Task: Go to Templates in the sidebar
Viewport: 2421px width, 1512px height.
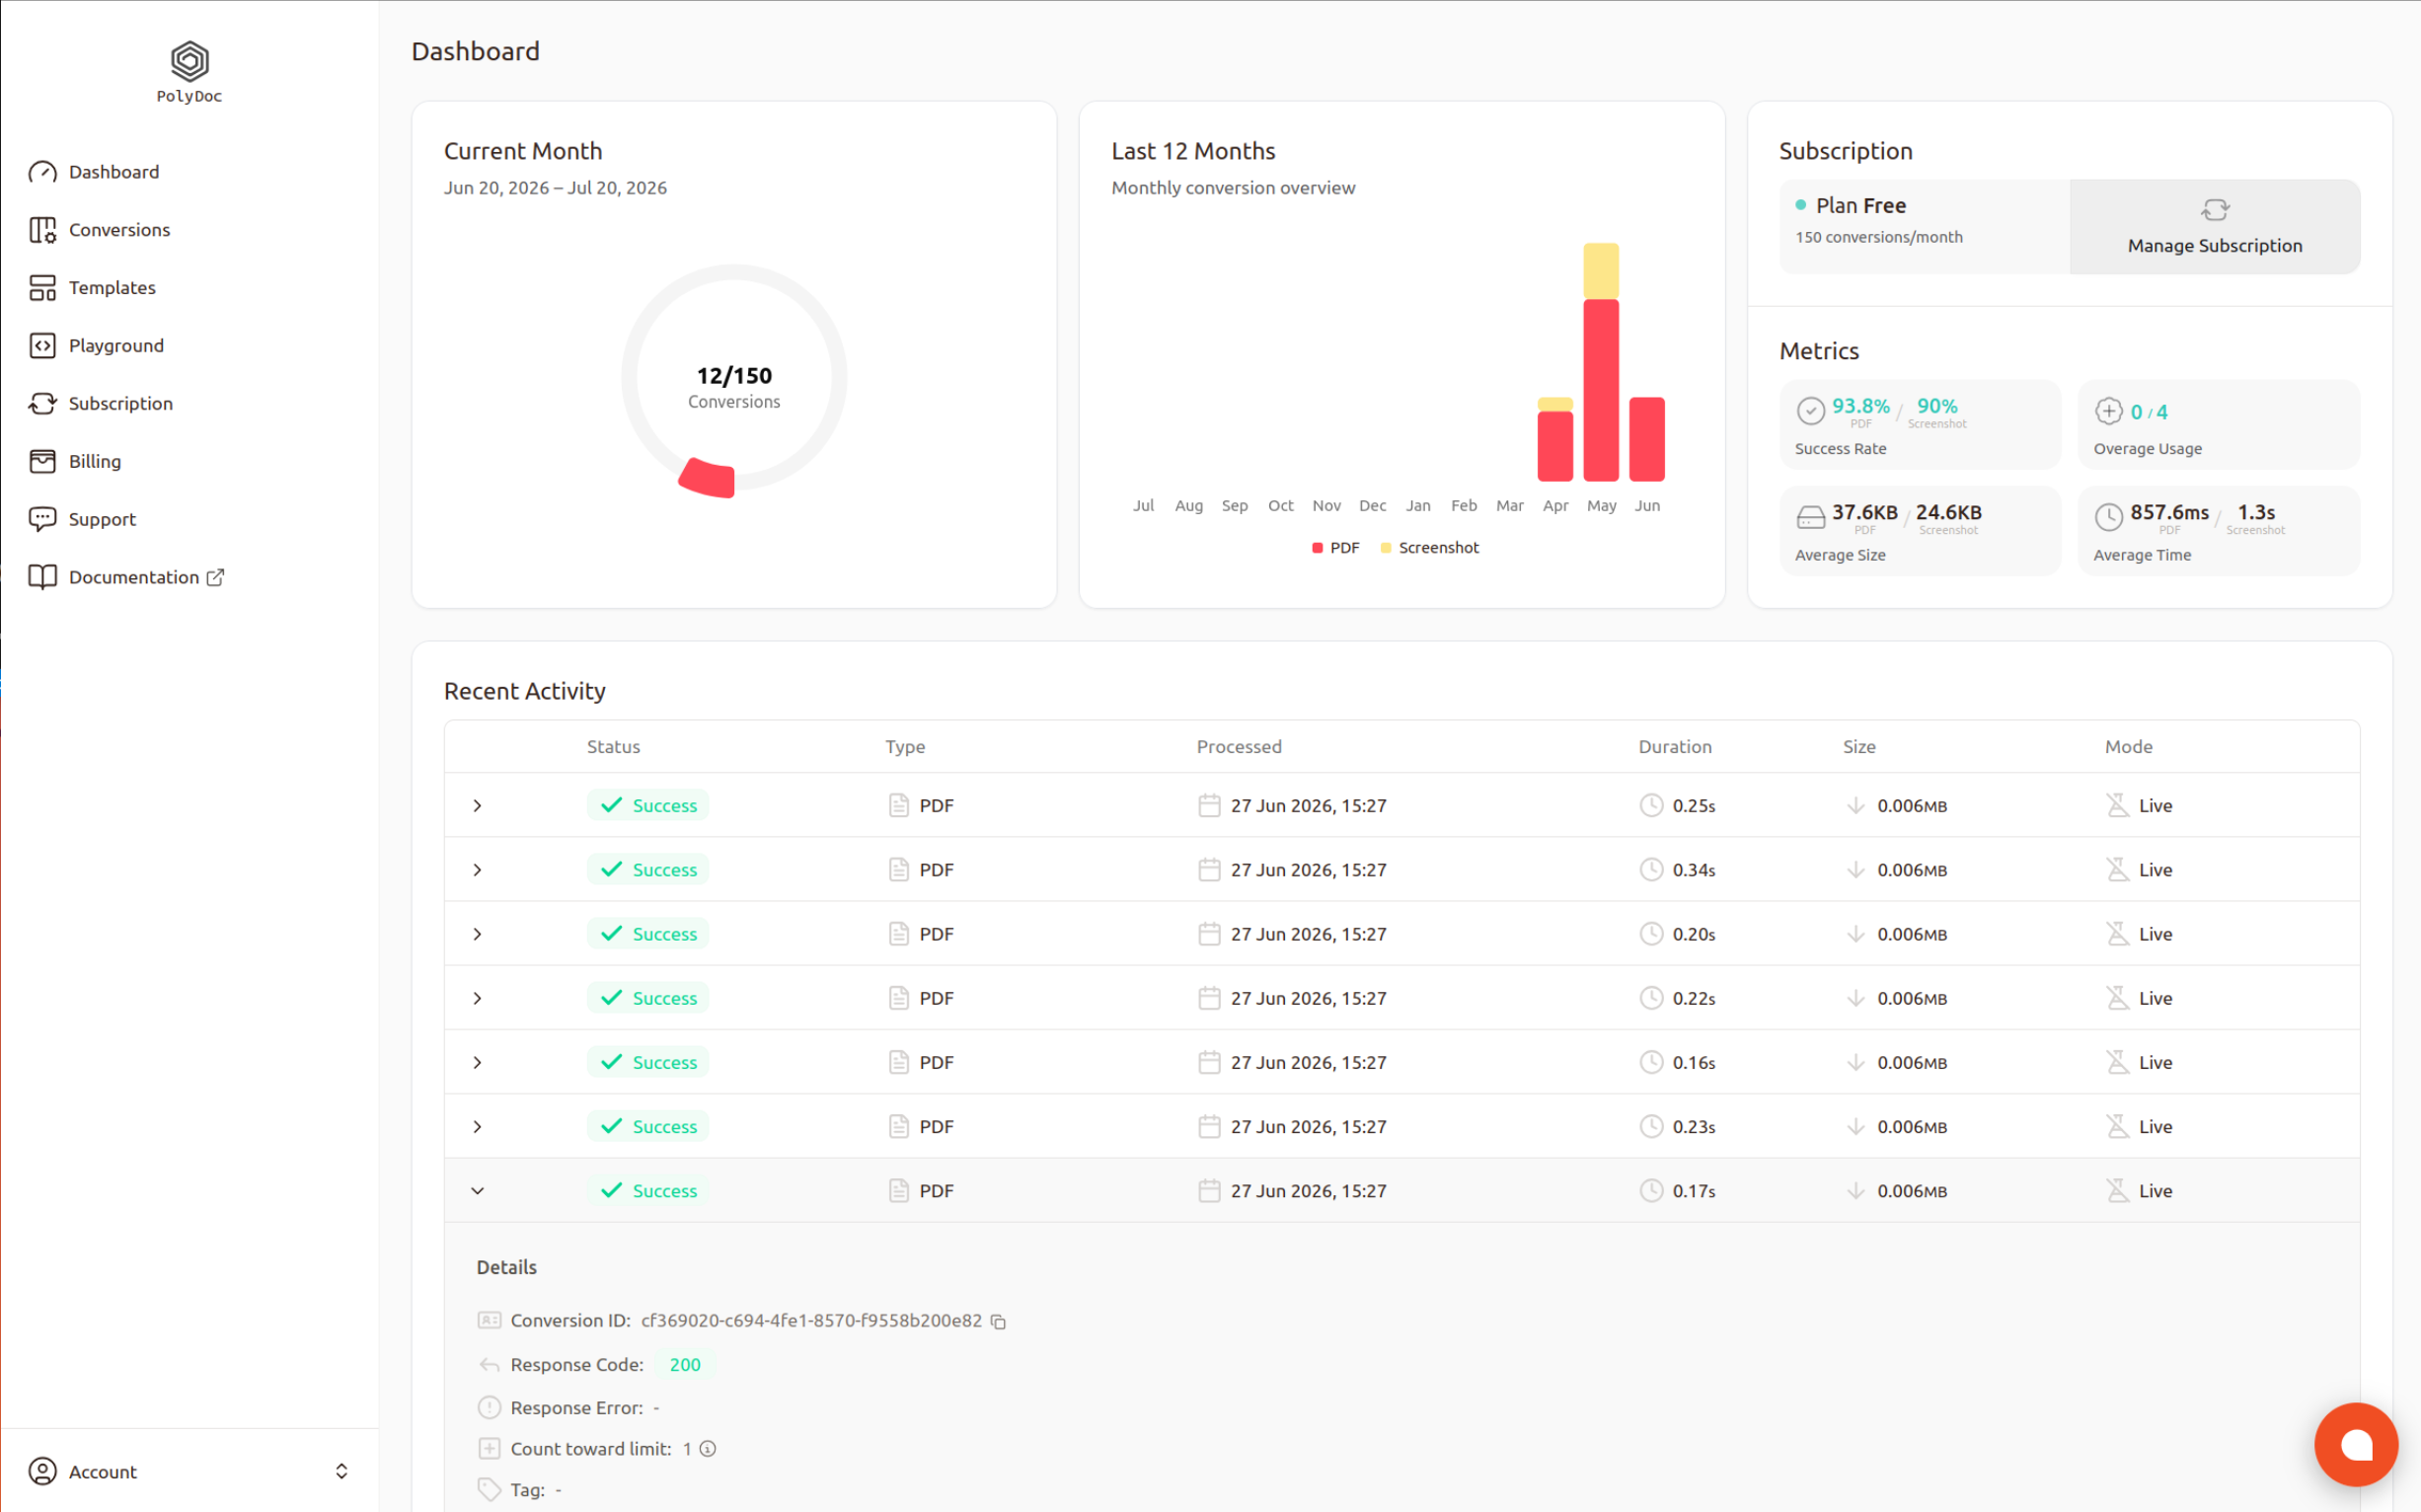Action: [x=112, y=288]
